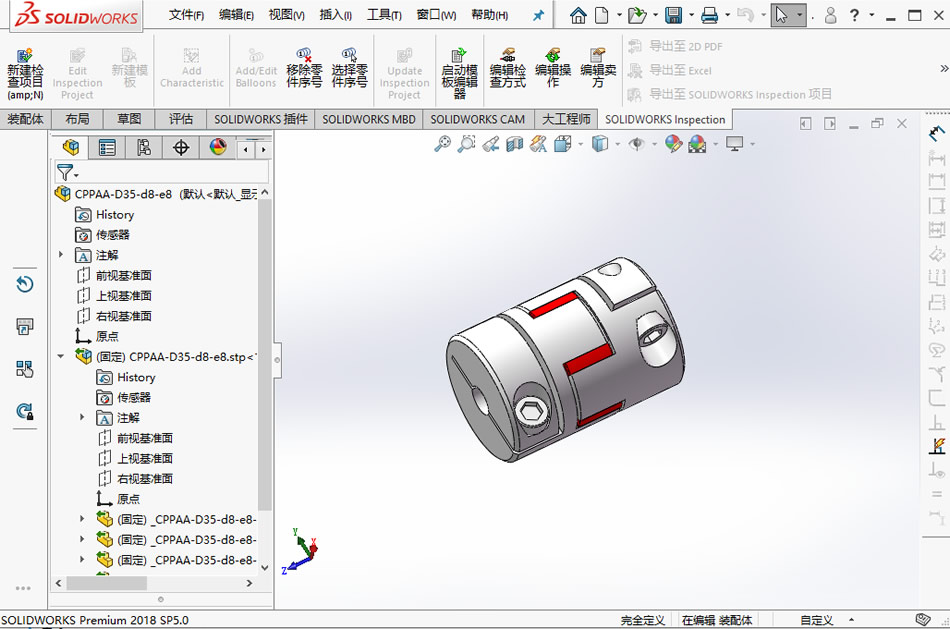The image size is (950, 629).
Task: Click the Edit Appearance icon
Action: coord(673,144)
